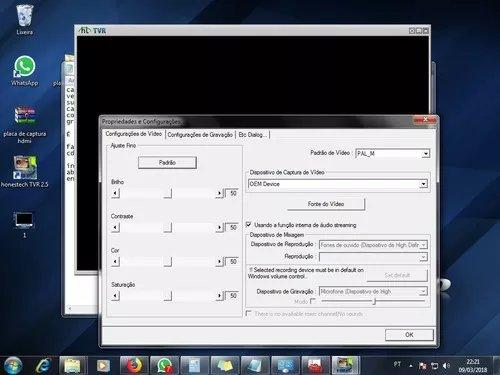Screen dimensions: 500x375
Task: Open the honestech TVR 2.5 desktop icon
Action: point(24,171)
